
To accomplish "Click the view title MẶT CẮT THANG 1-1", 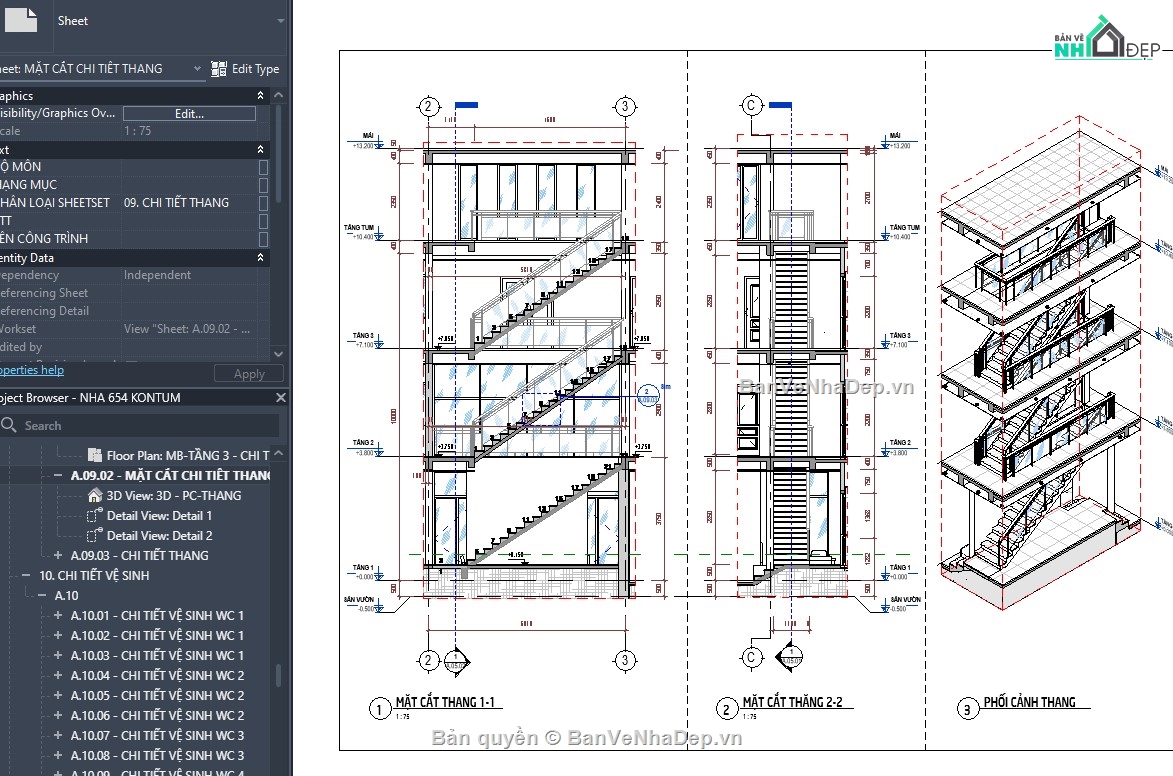I will tap(444, 702).
